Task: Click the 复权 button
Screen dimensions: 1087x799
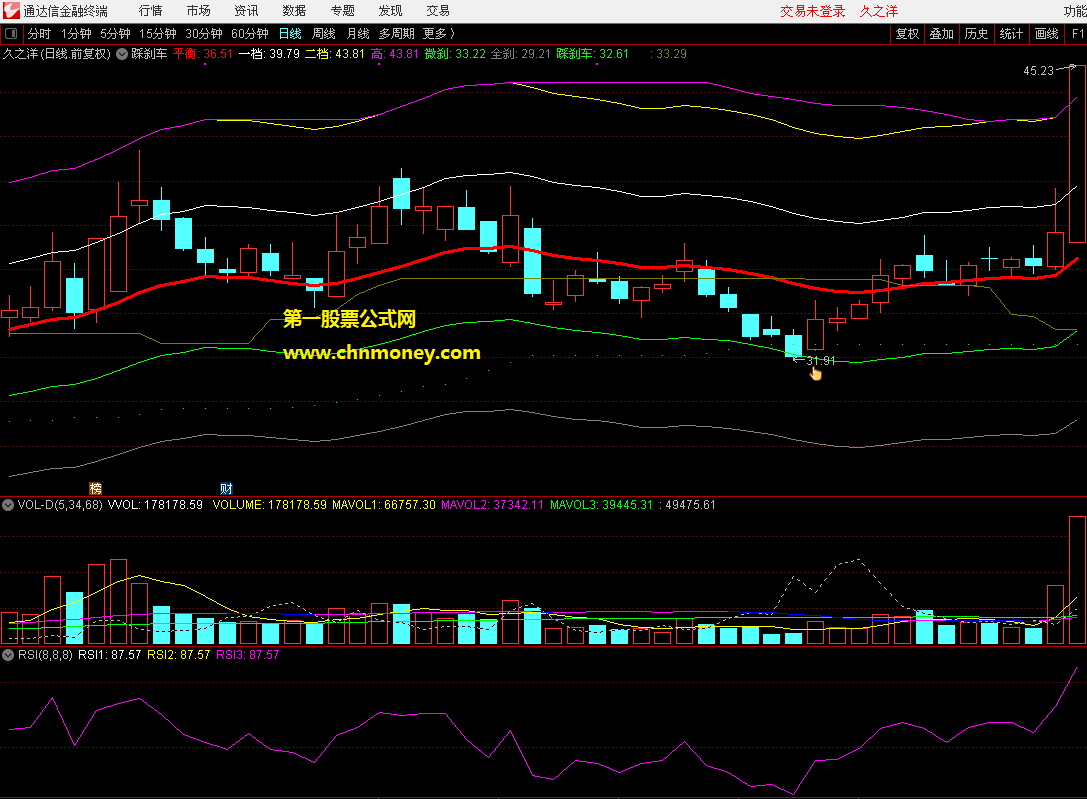Action: click(x=907, y=33)
